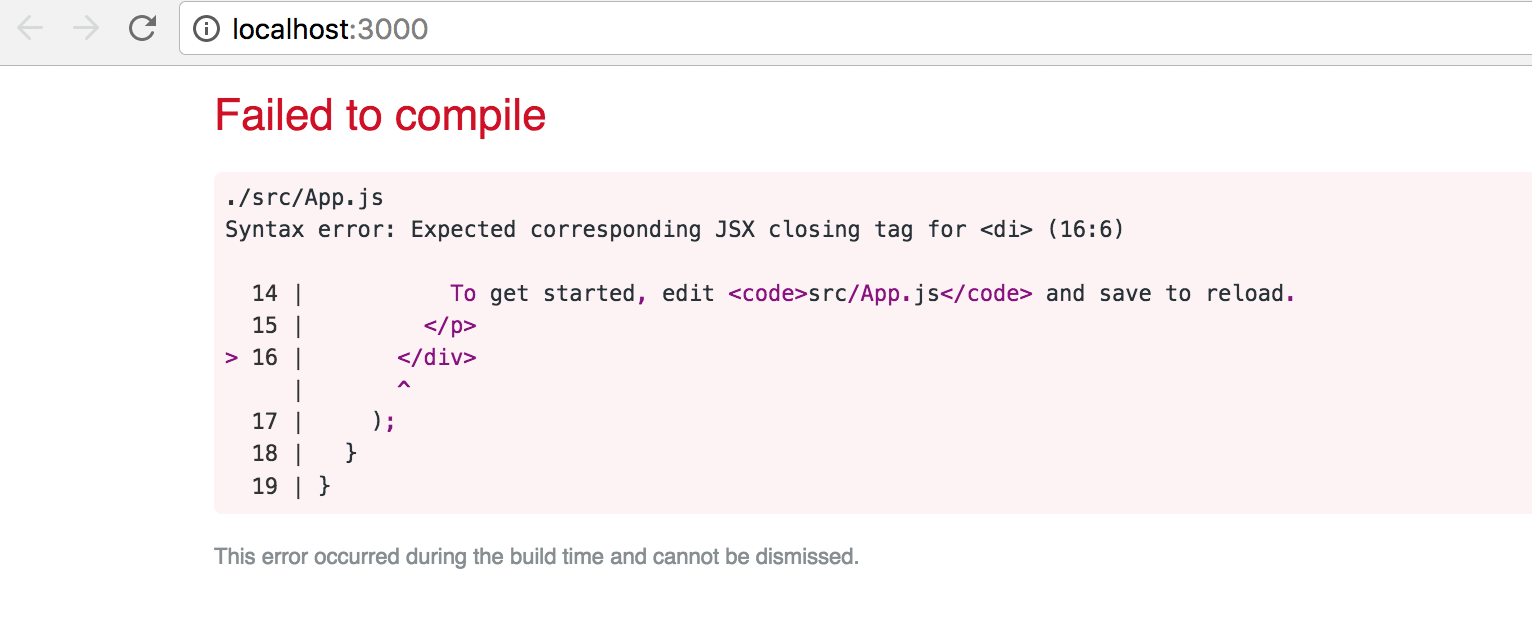Click the closing </div> tag on line 16

click(436, 358)
